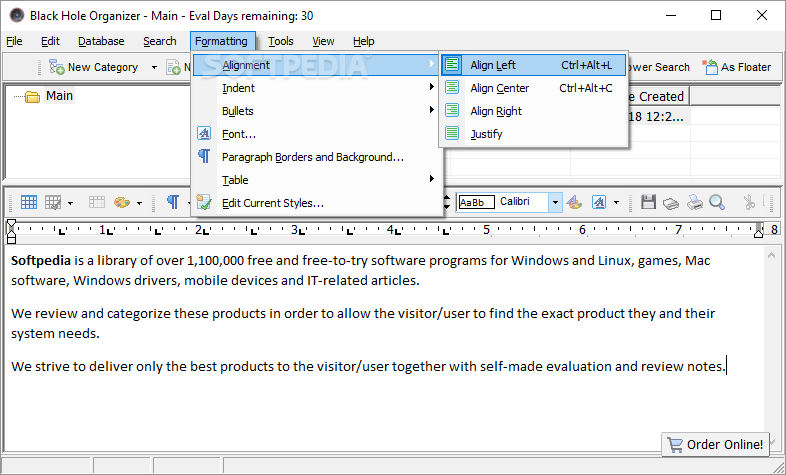
Task: Click the paragraph mark icon in toolbar
Action: point(172,202)
